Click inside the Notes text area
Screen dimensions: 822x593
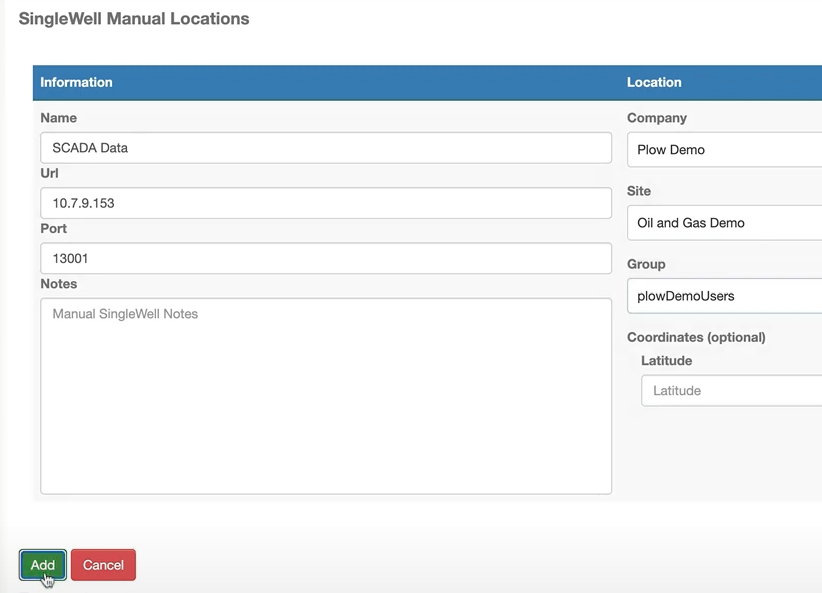(326, 396)
